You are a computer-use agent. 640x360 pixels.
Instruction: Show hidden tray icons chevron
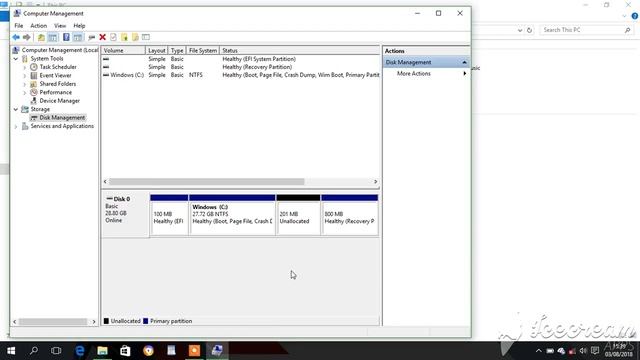[x=538, y=351]
